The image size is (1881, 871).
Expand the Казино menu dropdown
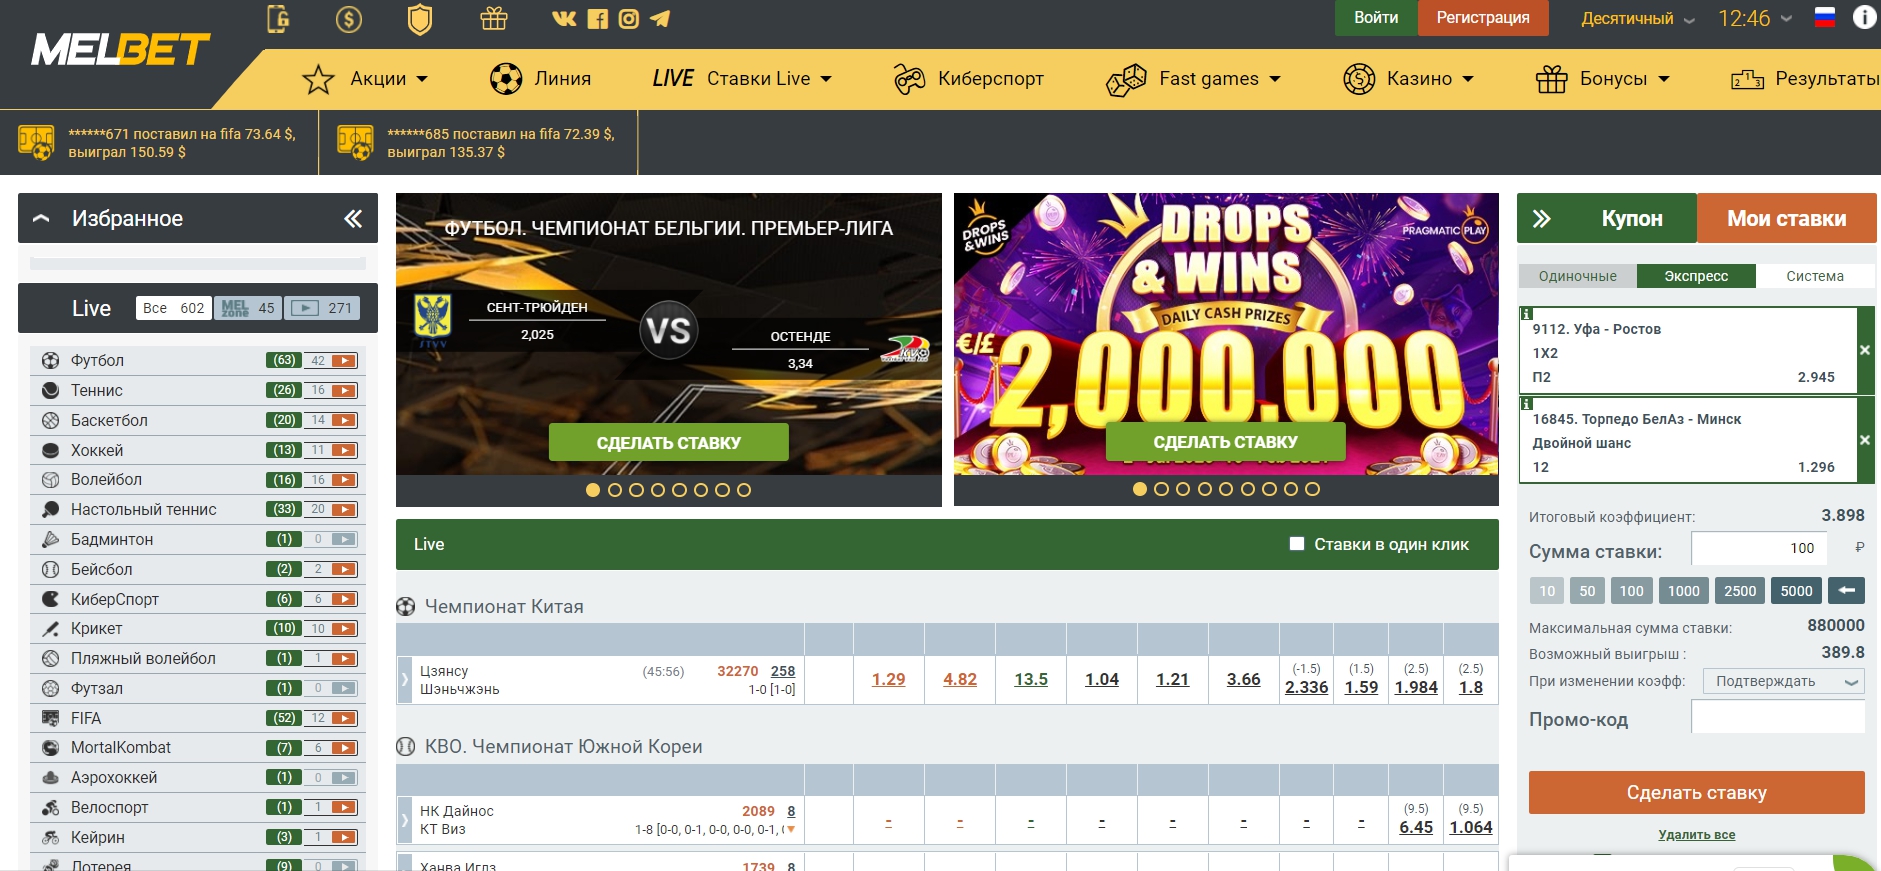click(x=1409, y=78)
